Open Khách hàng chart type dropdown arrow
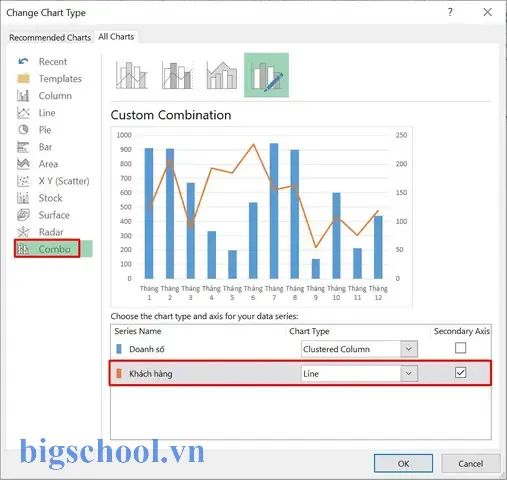Image resolution: width=507 pixels, height=480 pixels. pos(409,373)
